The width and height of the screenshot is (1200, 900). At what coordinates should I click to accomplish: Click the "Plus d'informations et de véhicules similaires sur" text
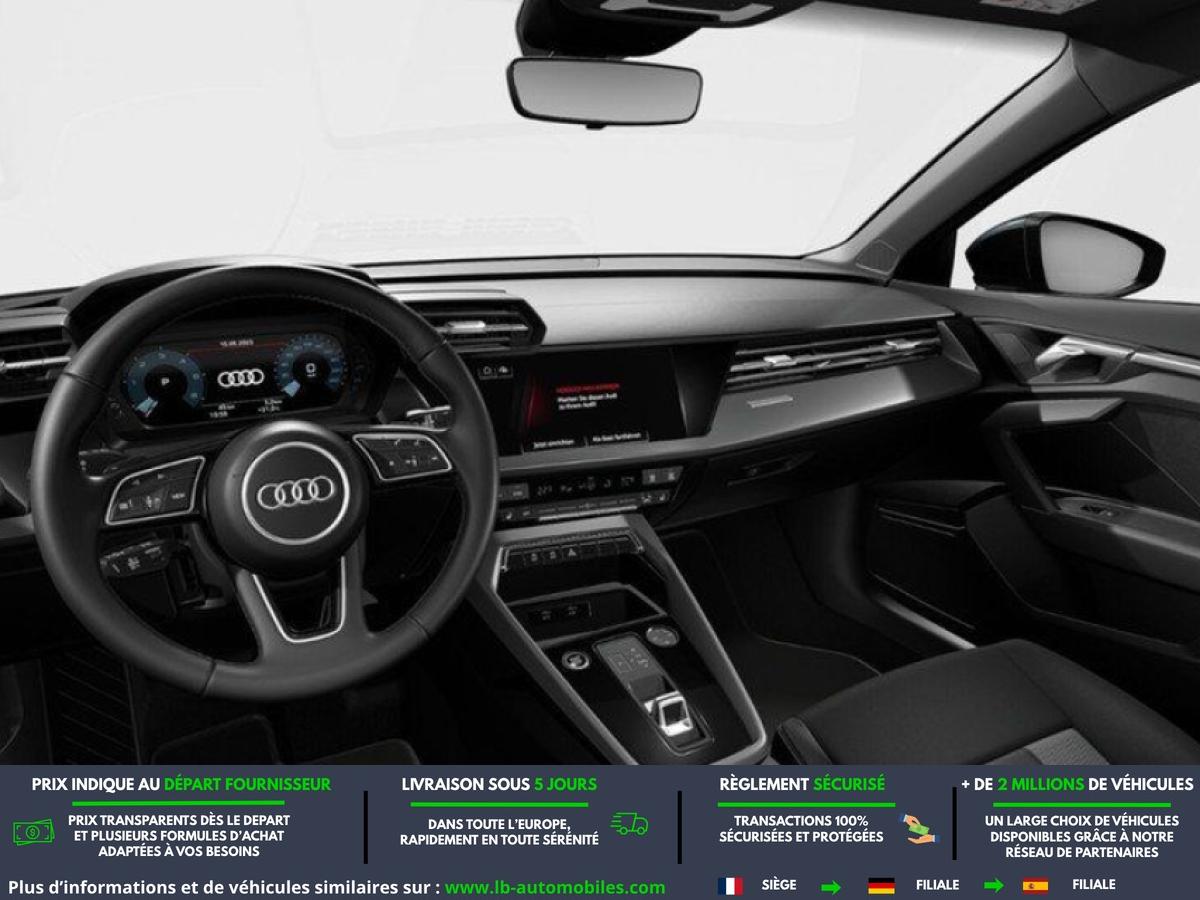(x=224, y=887)
